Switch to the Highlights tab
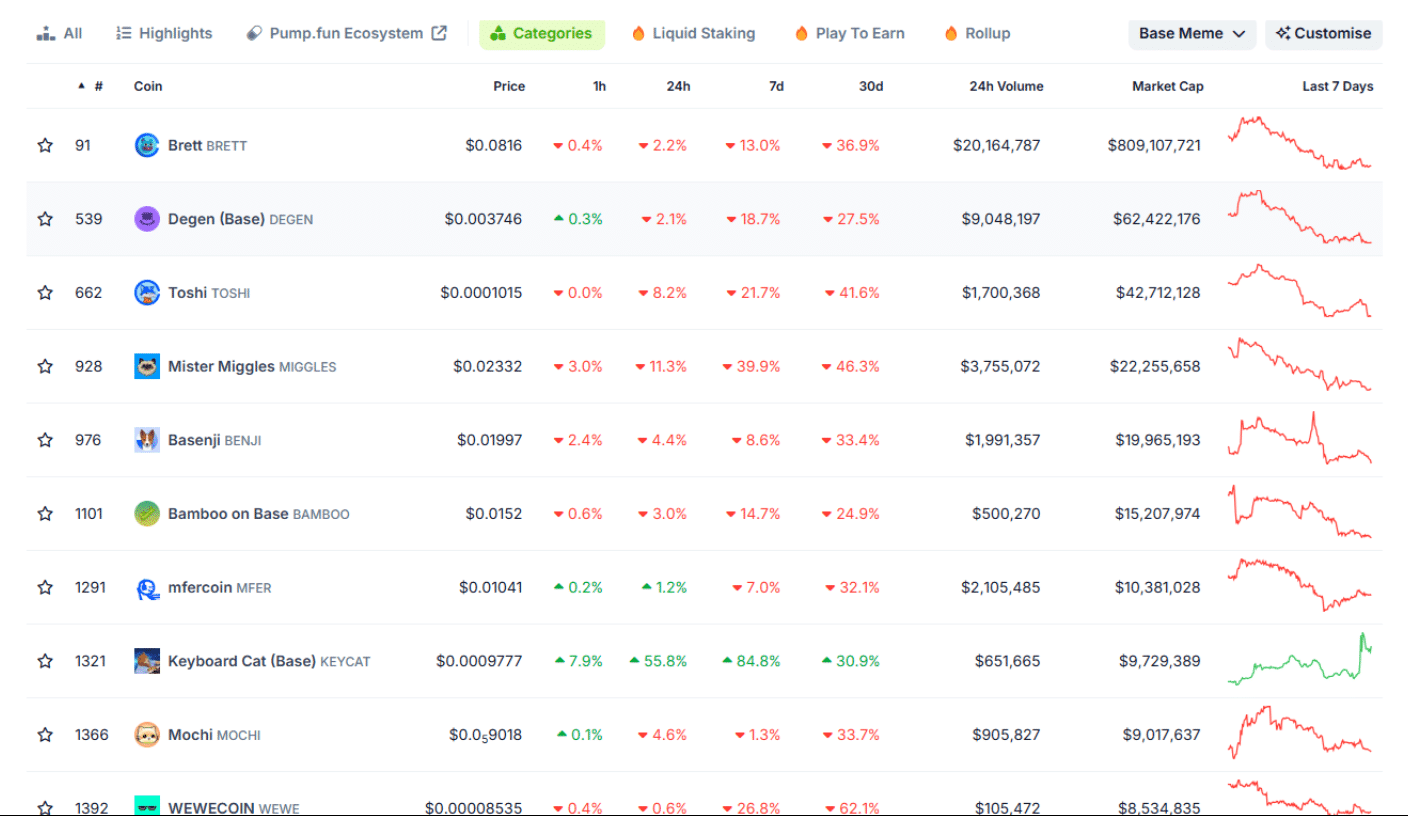This screenshot has width=1408, height=816. pyautogui.click(x=165, y=34)
